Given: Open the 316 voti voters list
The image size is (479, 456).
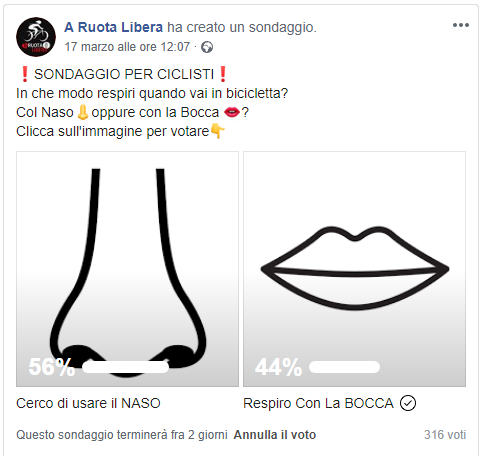Looking at the screenshot, I should pos(445,435).
